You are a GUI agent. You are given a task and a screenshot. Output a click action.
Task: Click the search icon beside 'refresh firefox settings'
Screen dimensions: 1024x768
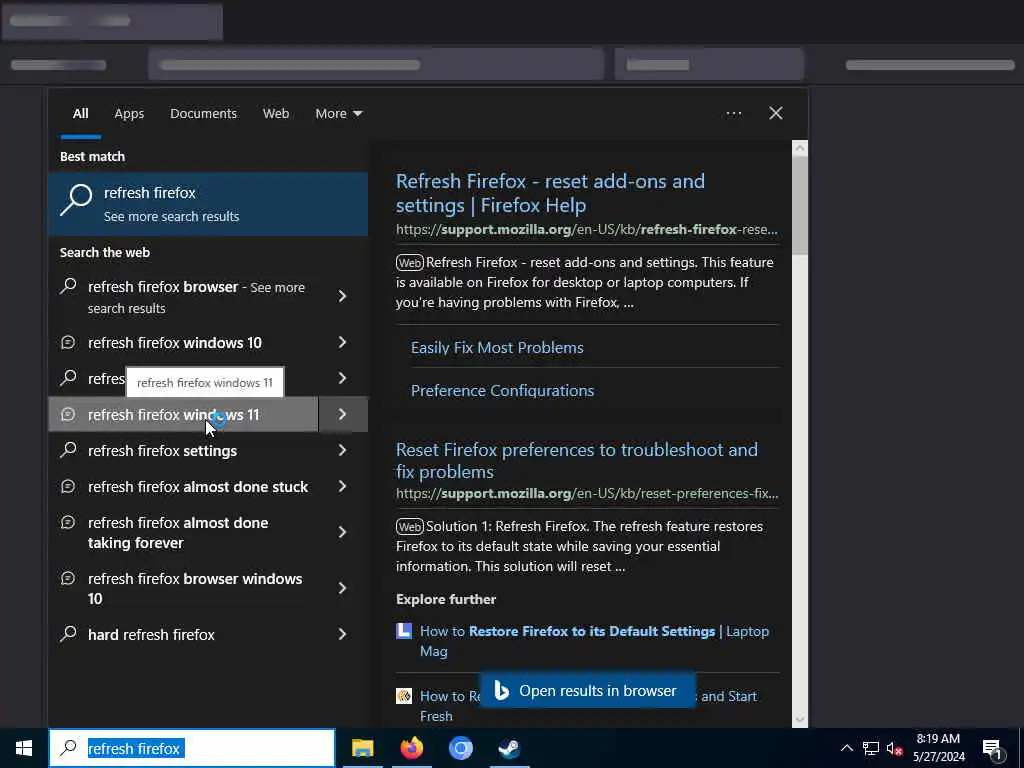pos(68,450)
